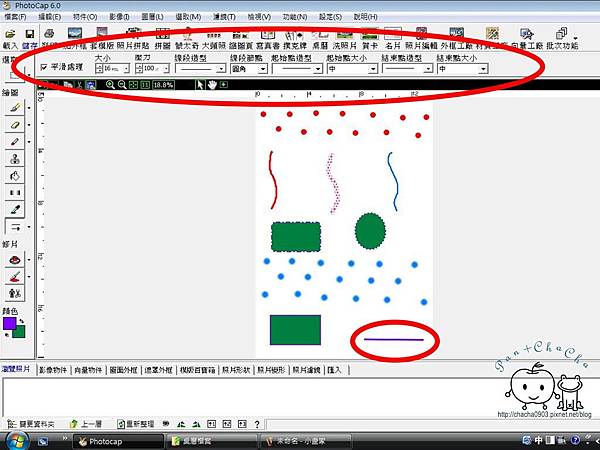Click the zoom out magnifier icon
The image size is (600, 450).
(122, 85)
